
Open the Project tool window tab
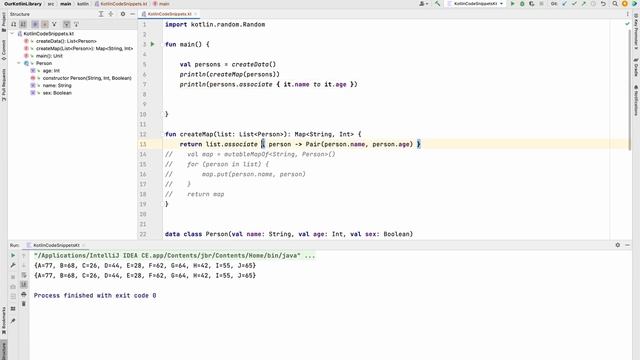point(4,22)
